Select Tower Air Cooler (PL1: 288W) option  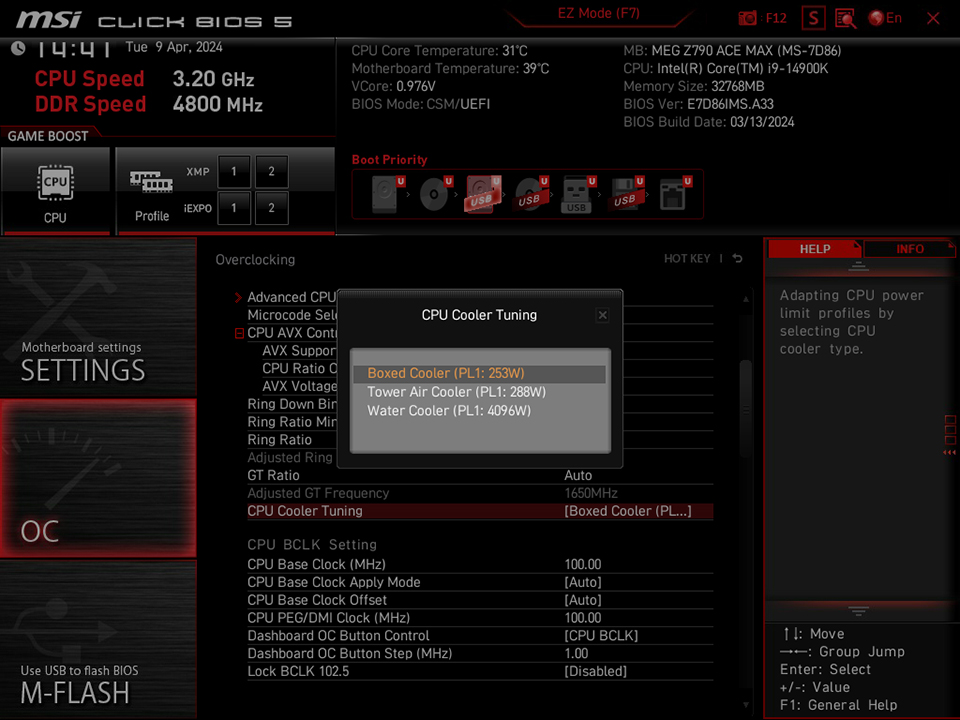pos(456,392)
